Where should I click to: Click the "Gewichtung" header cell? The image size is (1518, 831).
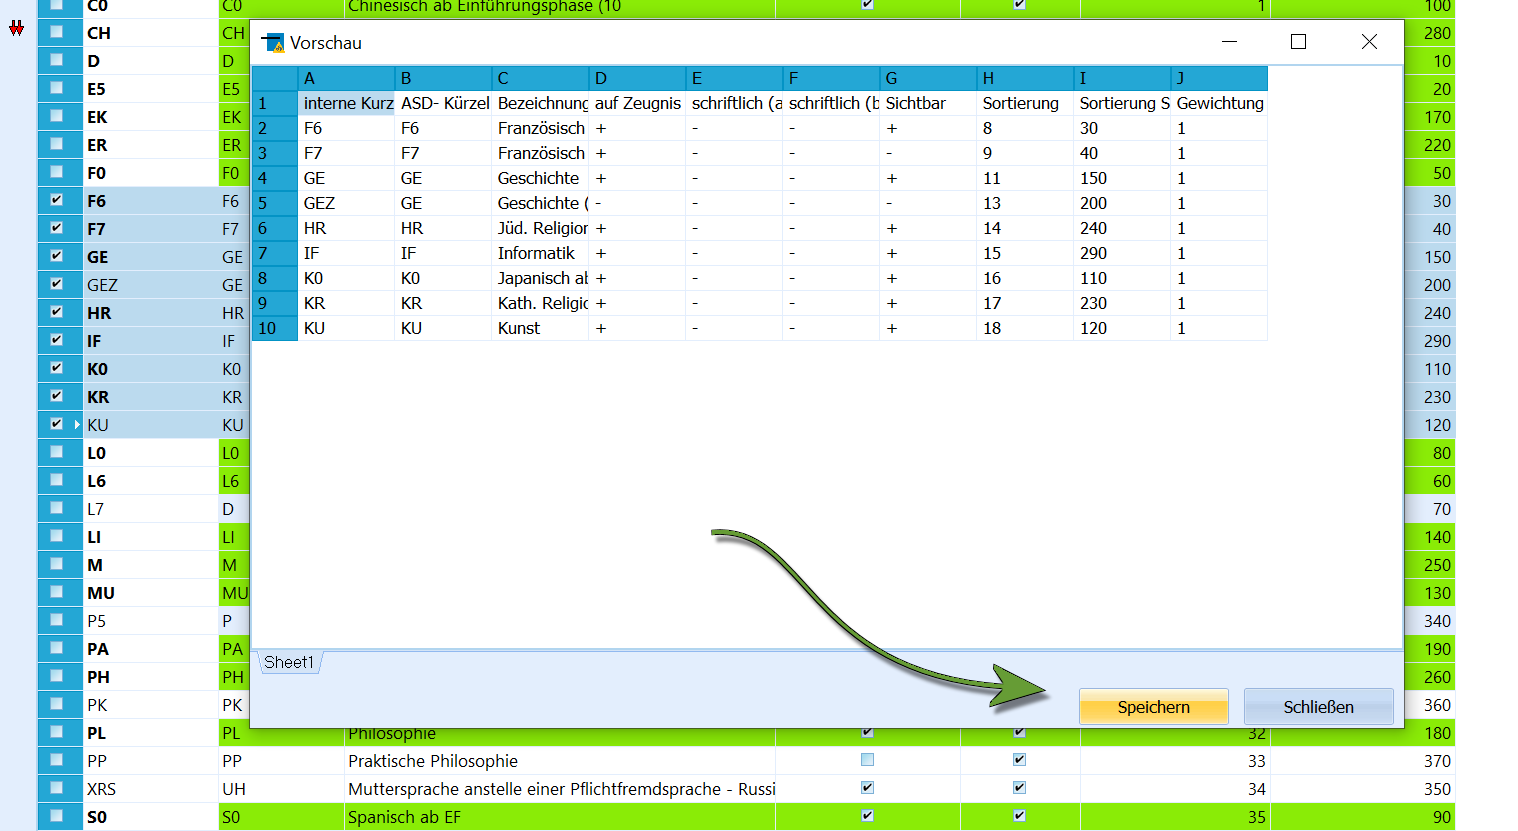click(x=1219, y=103)
